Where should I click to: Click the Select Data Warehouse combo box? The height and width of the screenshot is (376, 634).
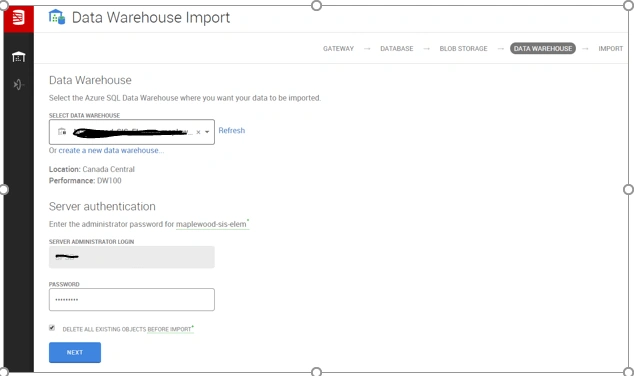coord(132,132)
